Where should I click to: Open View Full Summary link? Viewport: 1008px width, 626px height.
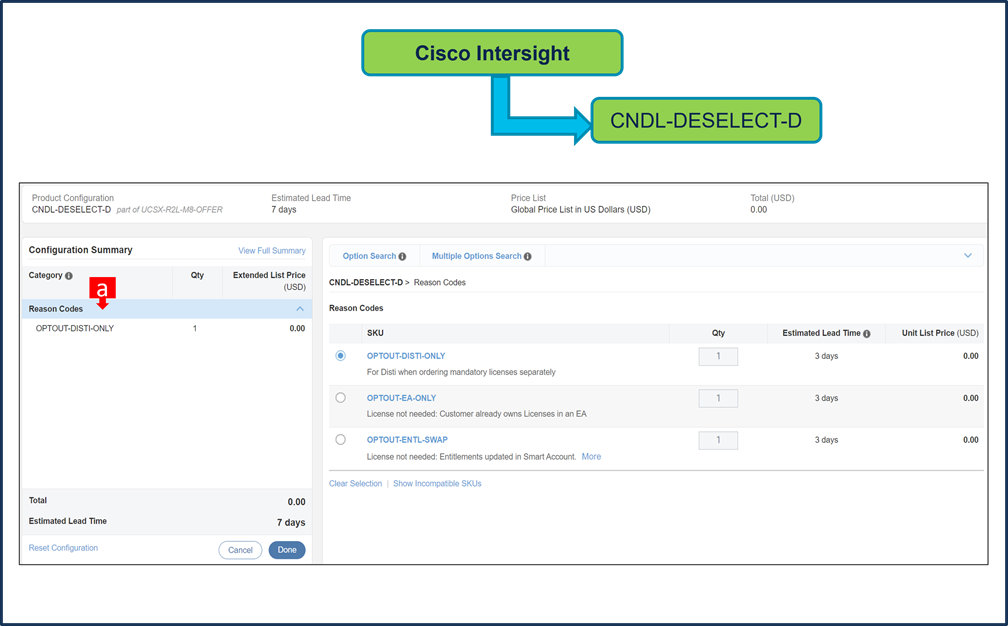point(272,251)
